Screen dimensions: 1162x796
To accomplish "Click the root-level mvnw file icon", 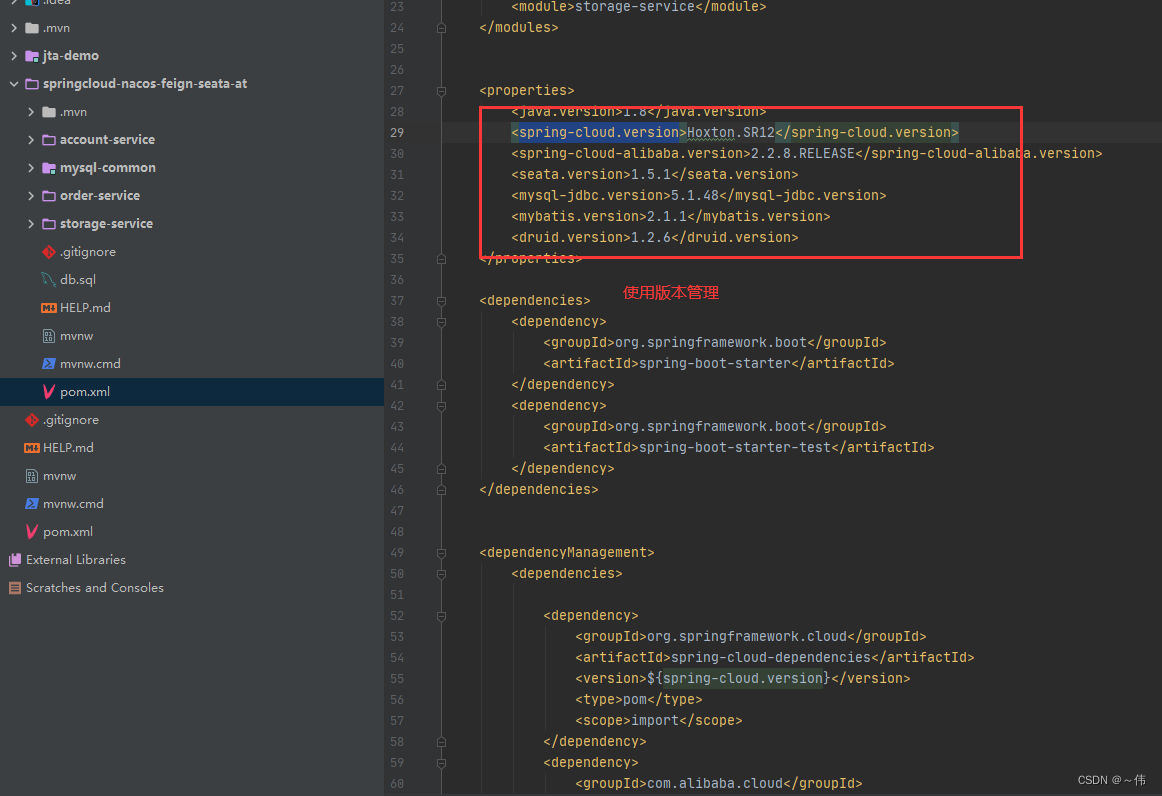I will (x=32, y=476).
